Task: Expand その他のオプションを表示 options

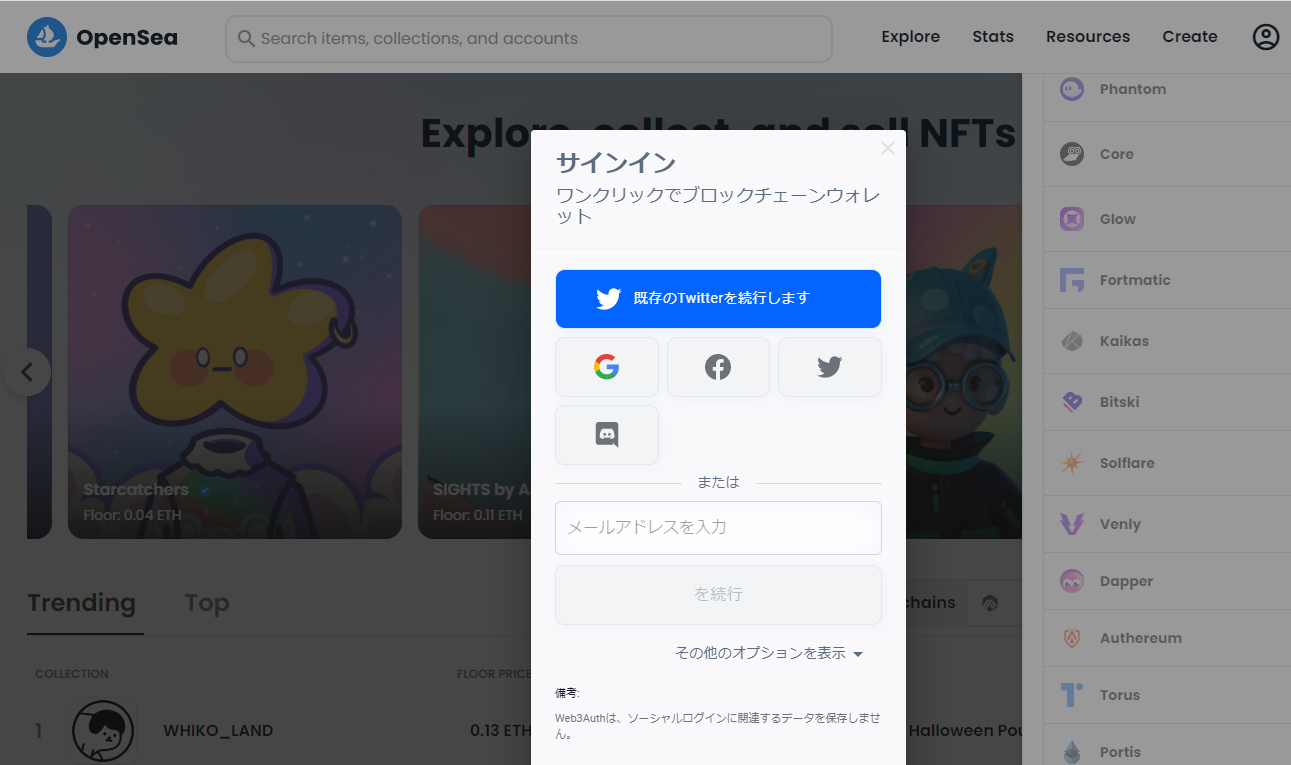Action: tap(770, 652)
